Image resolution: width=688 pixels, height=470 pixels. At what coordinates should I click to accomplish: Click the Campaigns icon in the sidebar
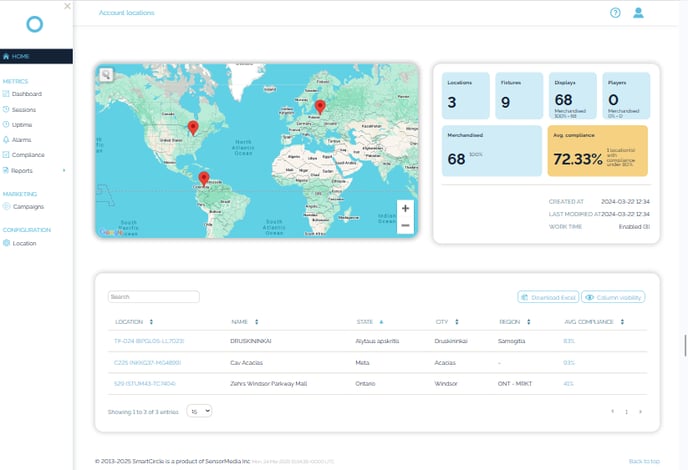coord(6,206)
